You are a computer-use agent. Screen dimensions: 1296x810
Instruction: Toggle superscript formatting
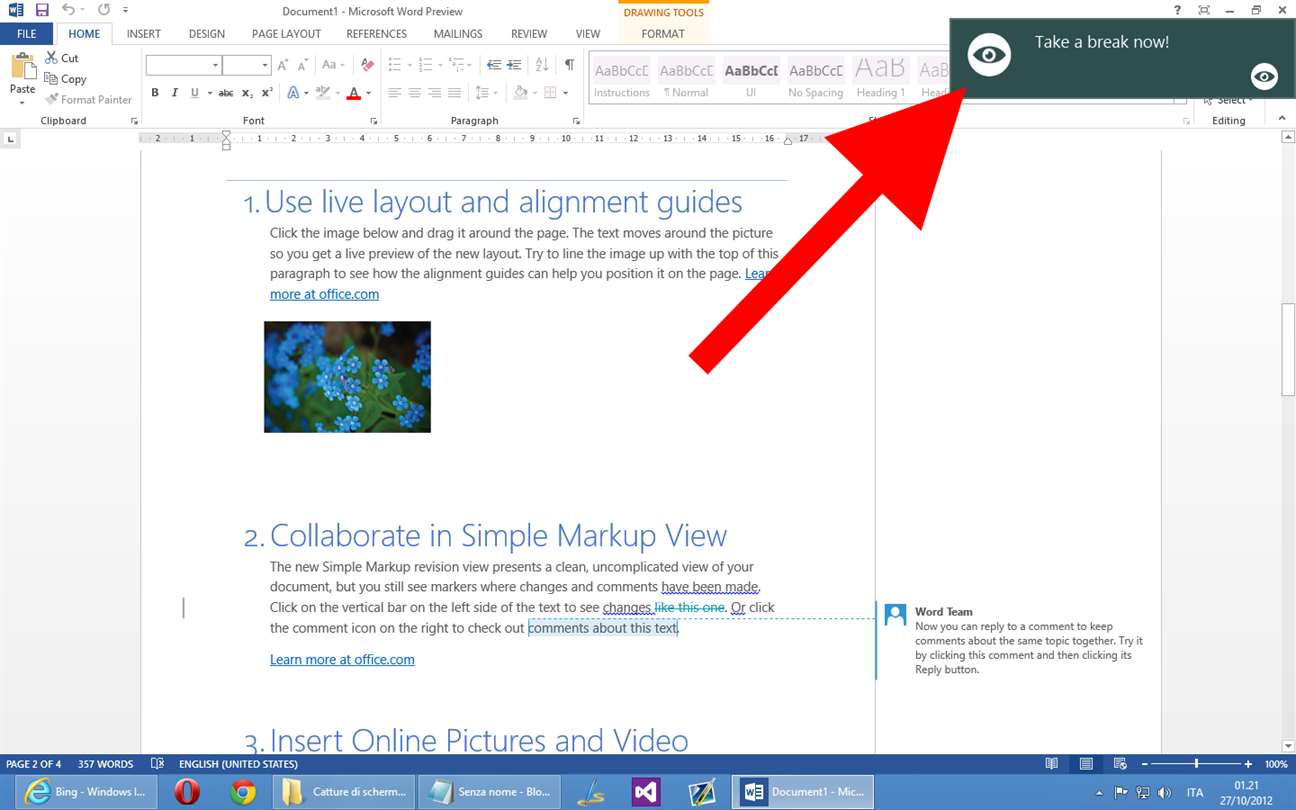tap(267, 93)
